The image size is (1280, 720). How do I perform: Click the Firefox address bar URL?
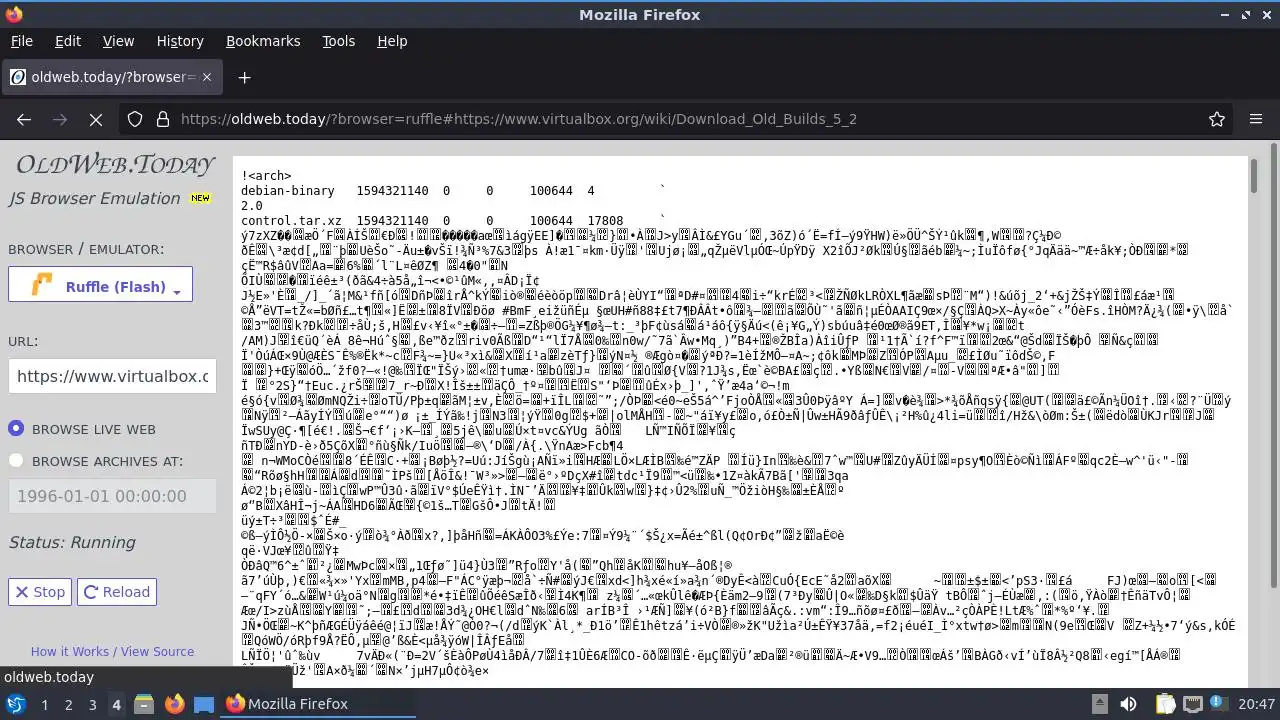[518, 119]
